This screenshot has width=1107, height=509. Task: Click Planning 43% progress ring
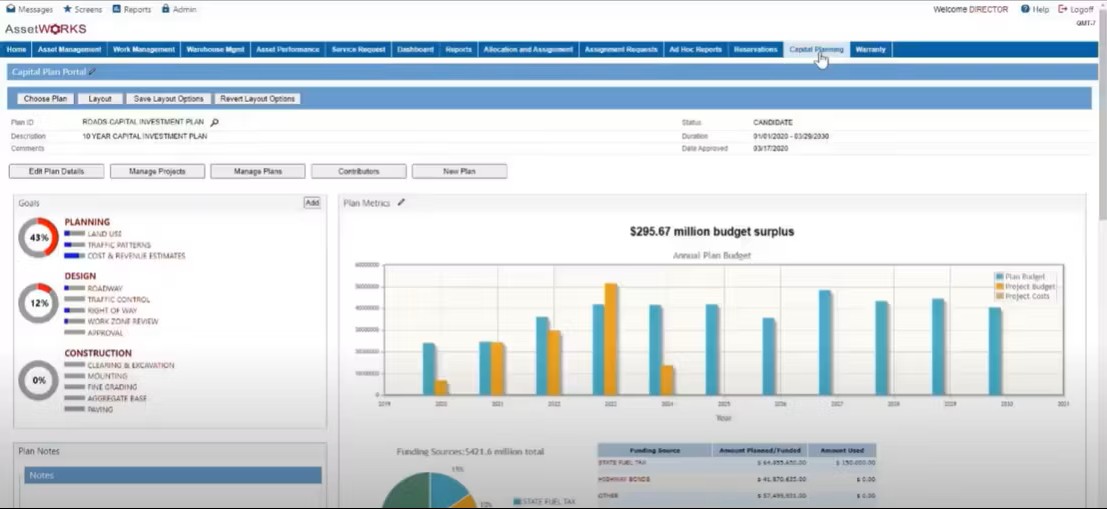pos(38,238)
